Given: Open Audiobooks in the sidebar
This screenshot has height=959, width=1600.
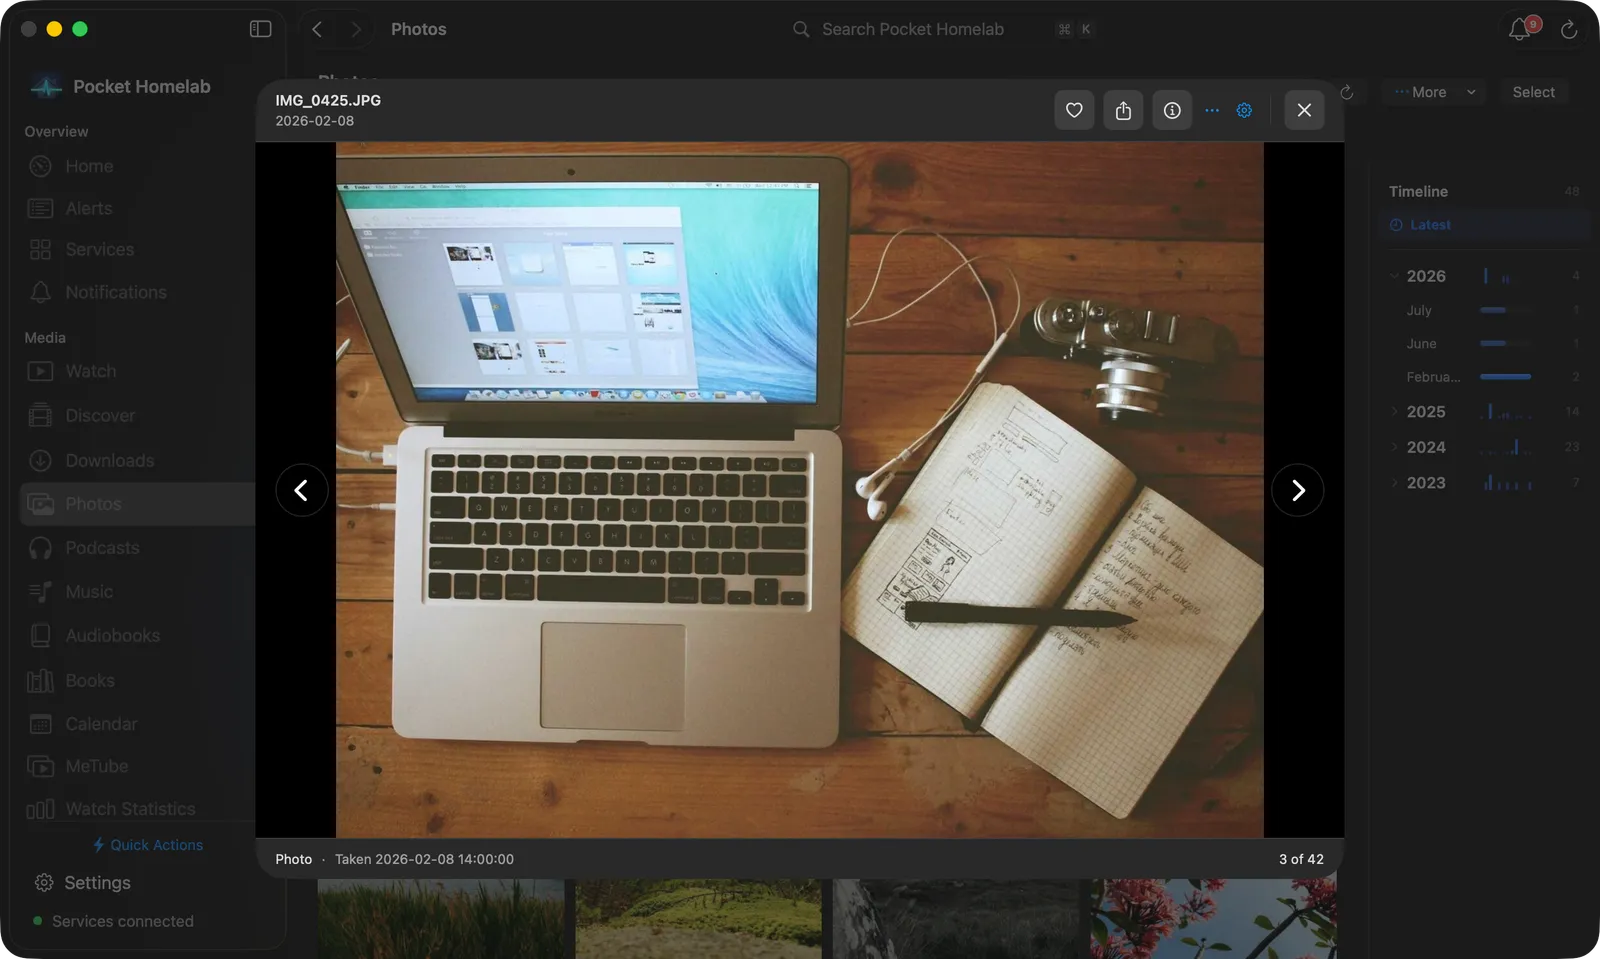Looking at the screenshot, I should pos(138,635).
